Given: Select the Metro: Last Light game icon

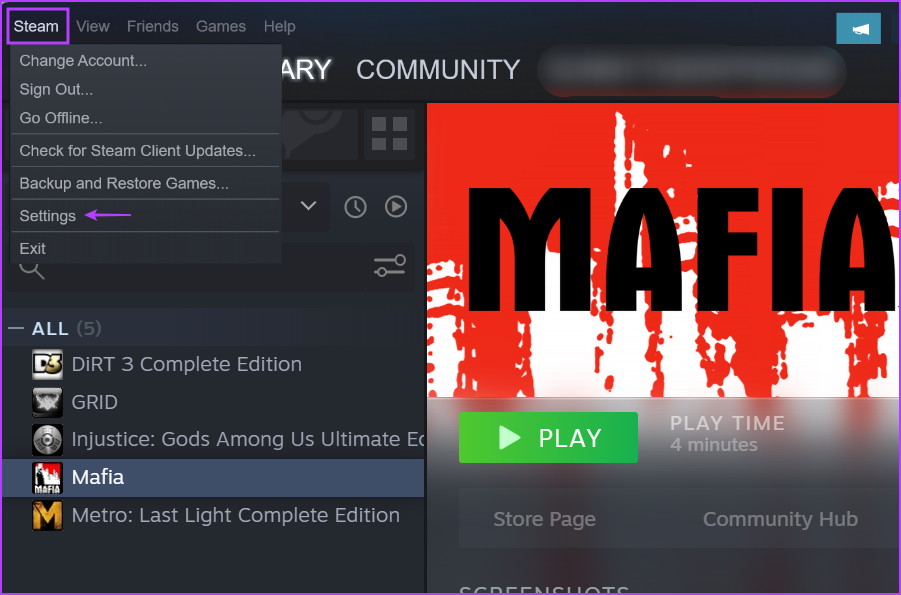Looking at the screenshot, I should point(47,515).
